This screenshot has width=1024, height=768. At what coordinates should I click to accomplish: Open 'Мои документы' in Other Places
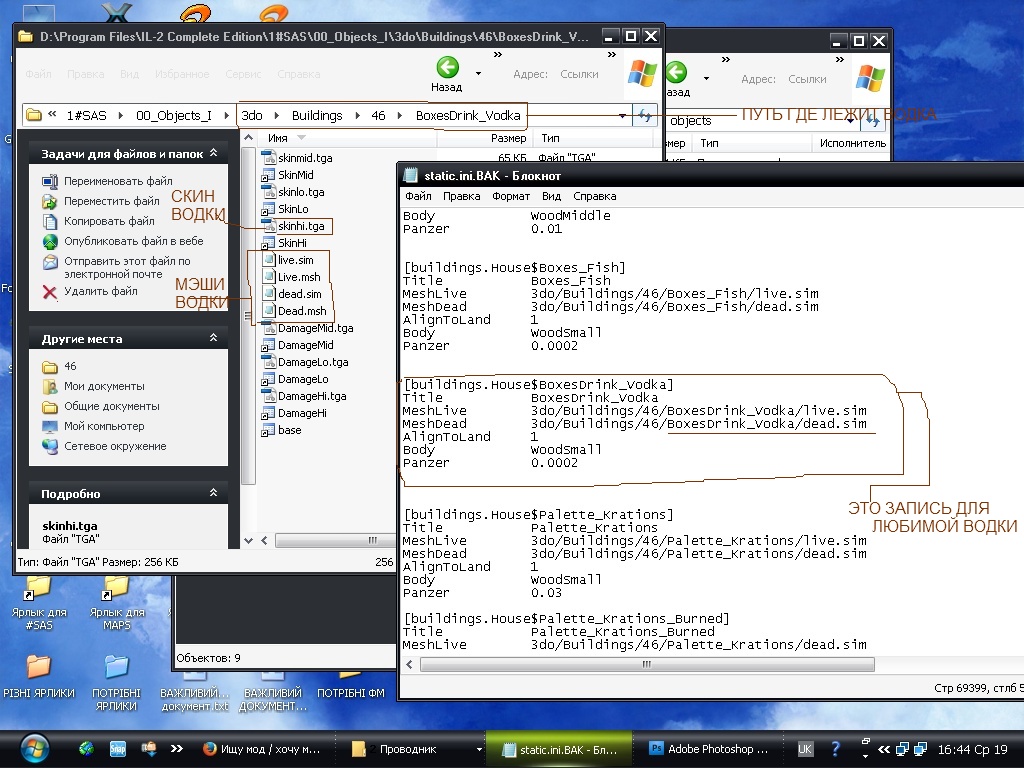pos(104,386)
